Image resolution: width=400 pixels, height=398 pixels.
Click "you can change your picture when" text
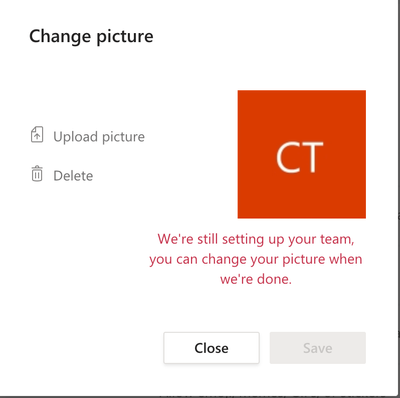pos(256,259)
